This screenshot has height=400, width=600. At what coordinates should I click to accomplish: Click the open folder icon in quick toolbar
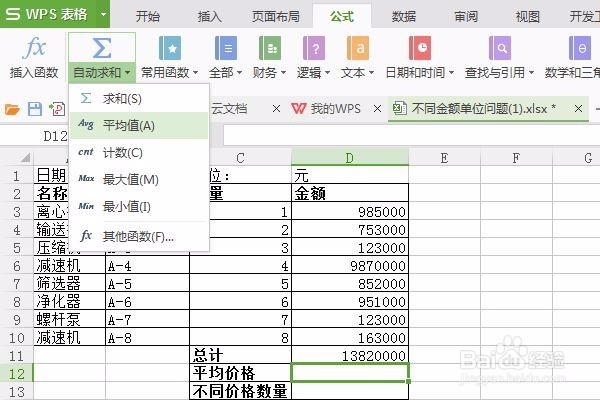[12, 109]
